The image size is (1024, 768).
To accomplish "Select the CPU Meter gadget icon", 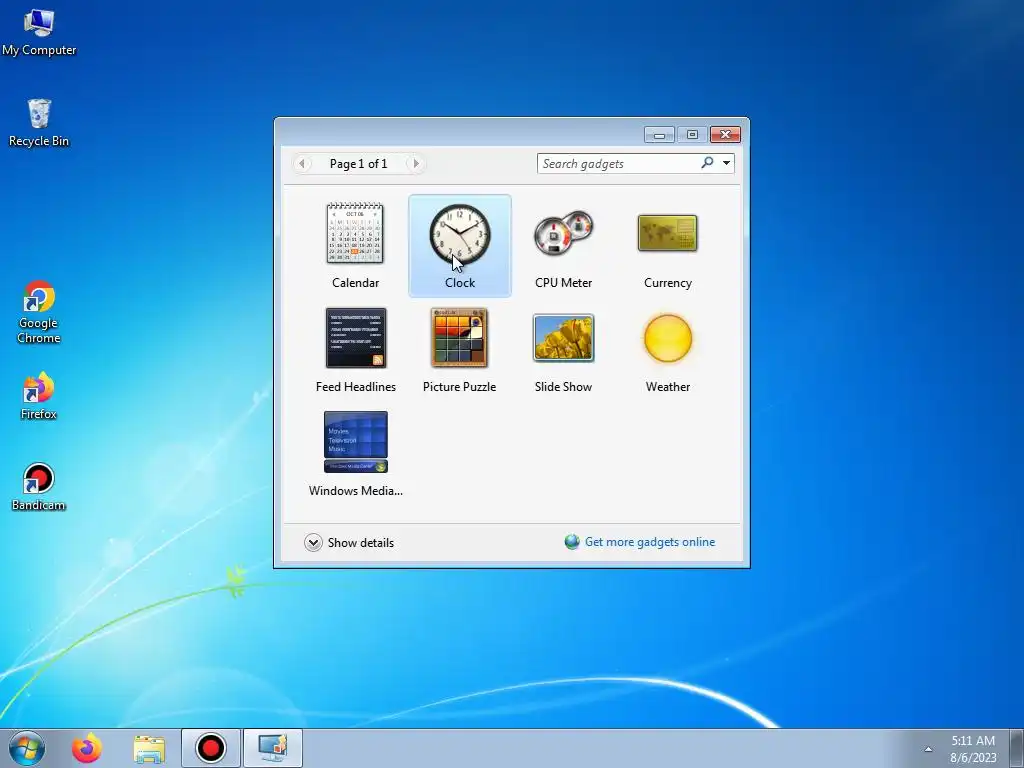I will click(x=563, y=233).
